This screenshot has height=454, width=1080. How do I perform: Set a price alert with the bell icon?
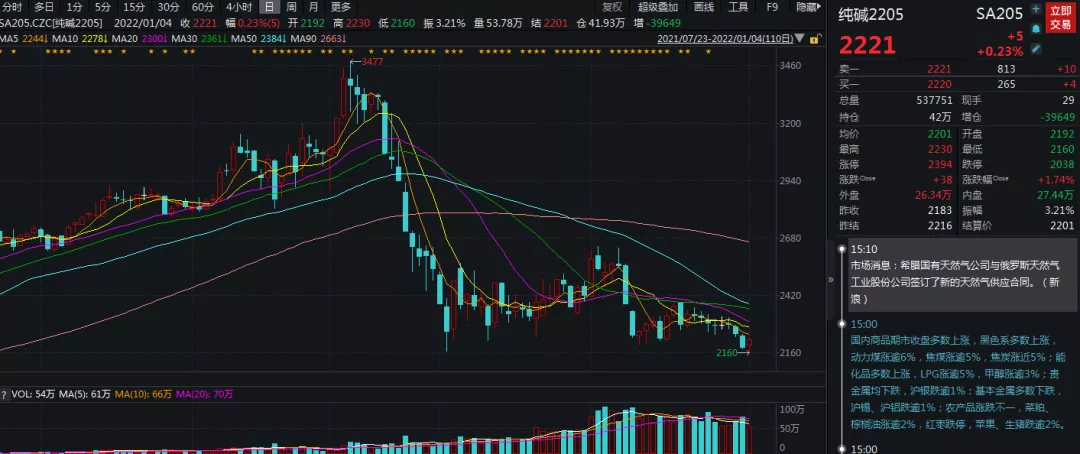coord(1035,29)
